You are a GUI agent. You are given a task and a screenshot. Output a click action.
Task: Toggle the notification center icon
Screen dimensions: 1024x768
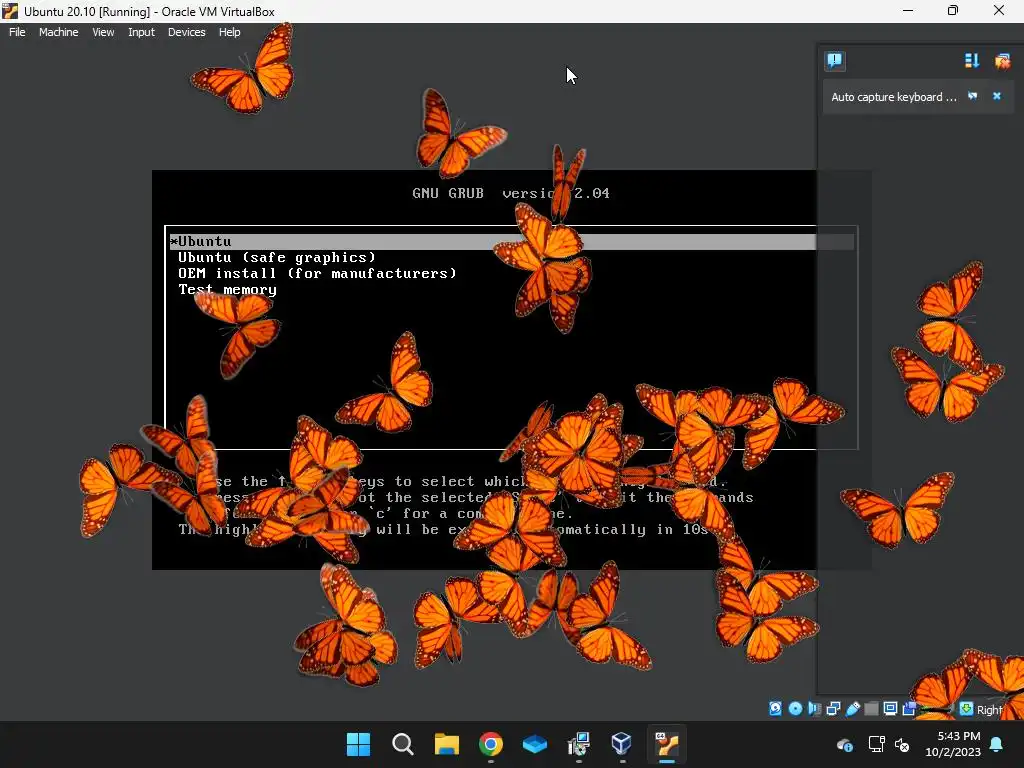(835, 61)
